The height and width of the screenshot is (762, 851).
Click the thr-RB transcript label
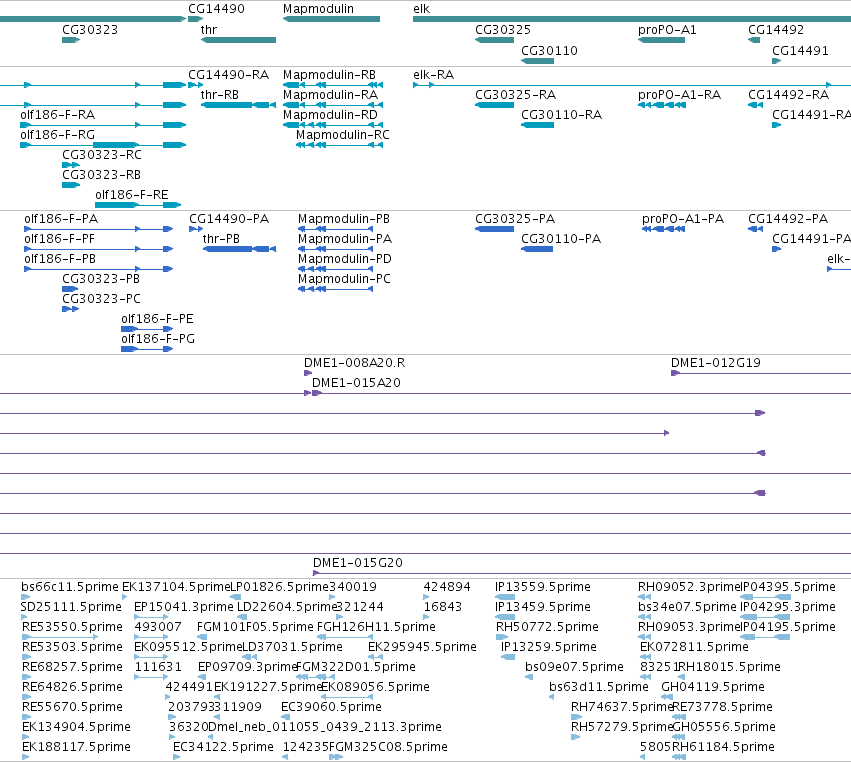pyautogui.click(x=219, y=94)
